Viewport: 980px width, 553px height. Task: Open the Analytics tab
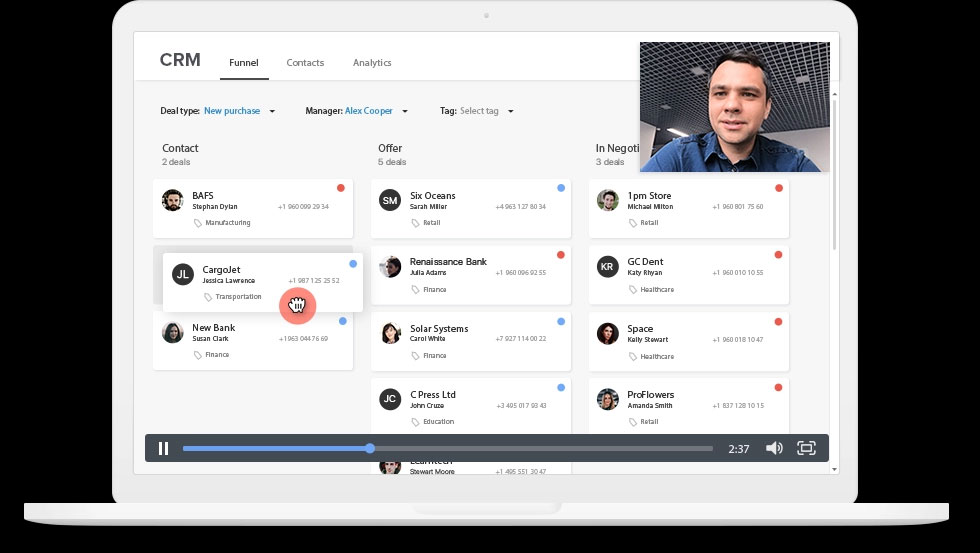372,63
